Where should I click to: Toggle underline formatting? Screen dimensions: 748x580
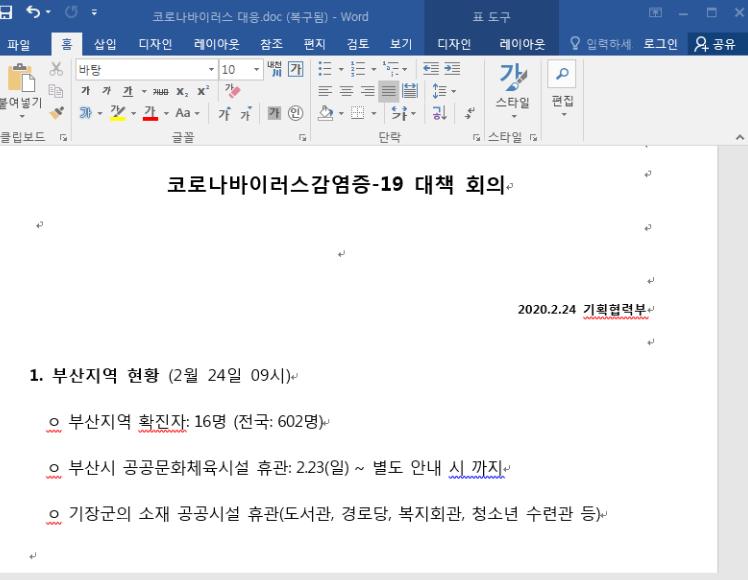coord(128,91)
